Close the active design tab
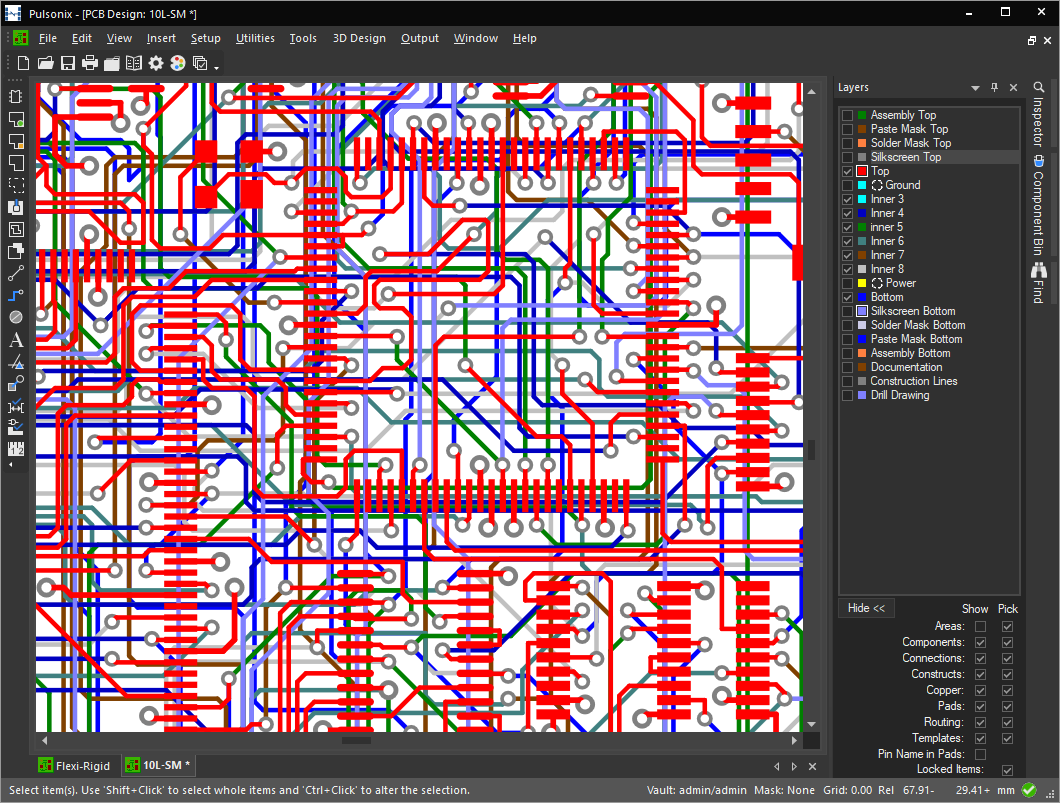1060x803 pixels. pos(813,766)
